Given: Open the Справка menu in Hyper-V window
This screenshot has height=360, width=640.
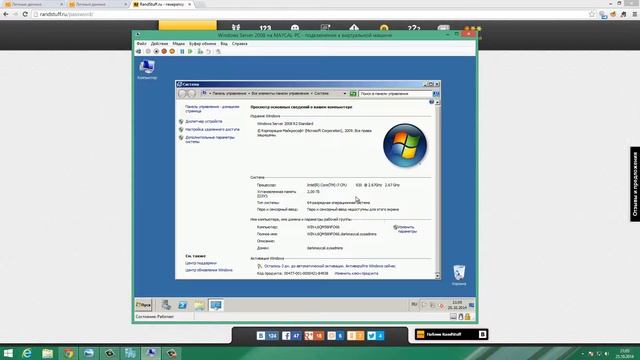Looking at the screenshot, I should (x=240, y=44).
